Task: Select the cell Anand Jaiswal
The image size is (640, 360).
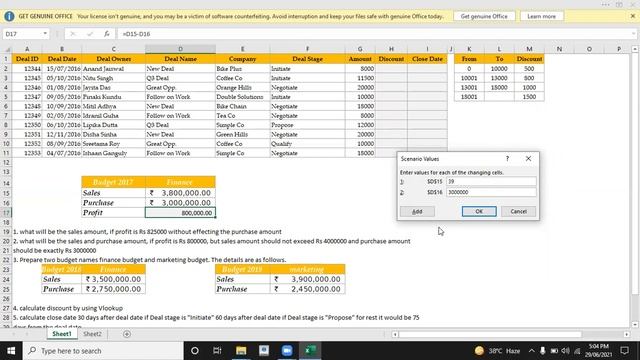Action: (114, 69)
